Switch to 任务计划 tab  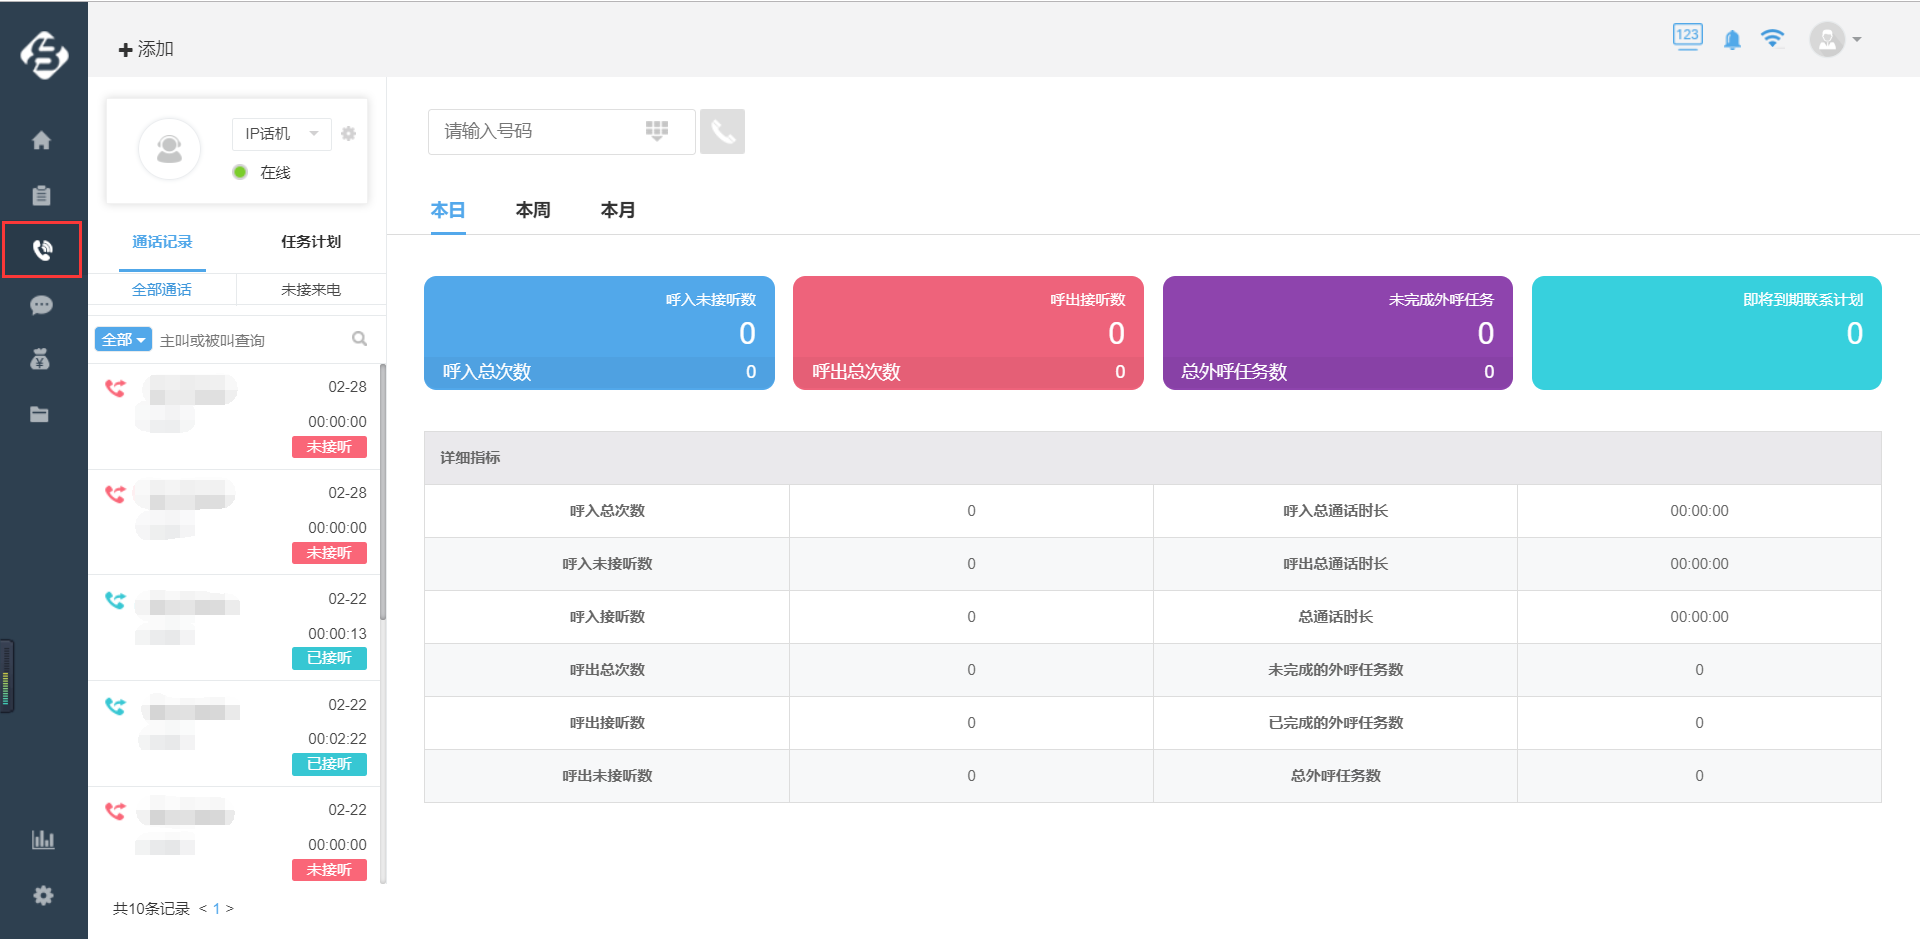click(311, 242)
